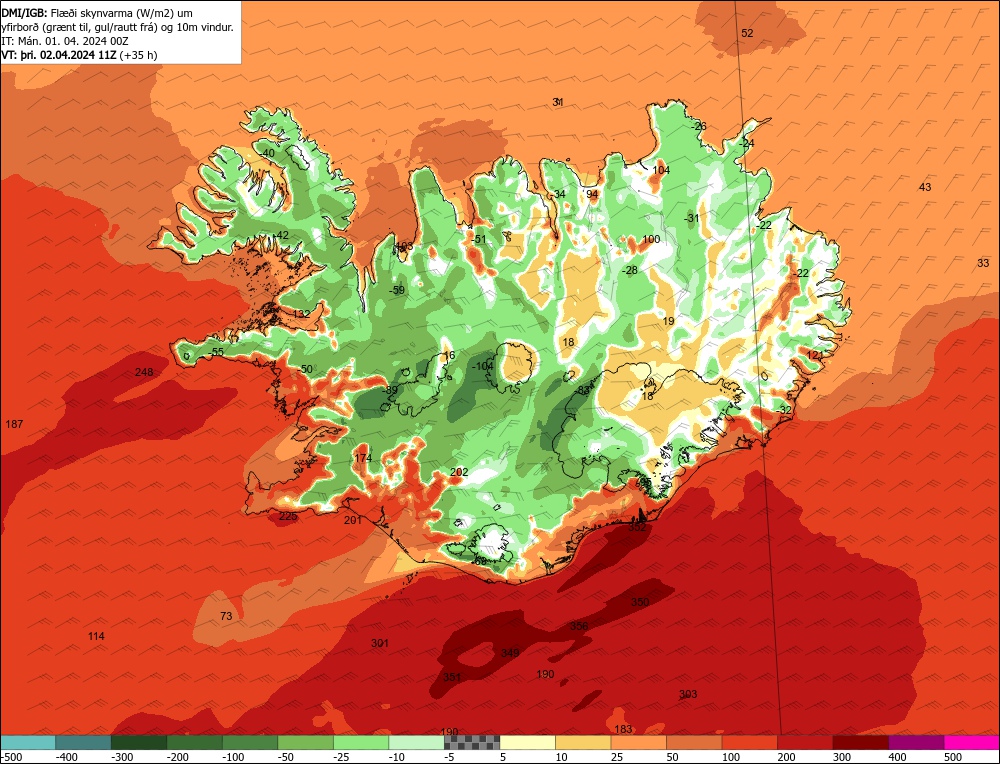
Task: Click the '16' value in central Iceland
Action: pos(450,356)
